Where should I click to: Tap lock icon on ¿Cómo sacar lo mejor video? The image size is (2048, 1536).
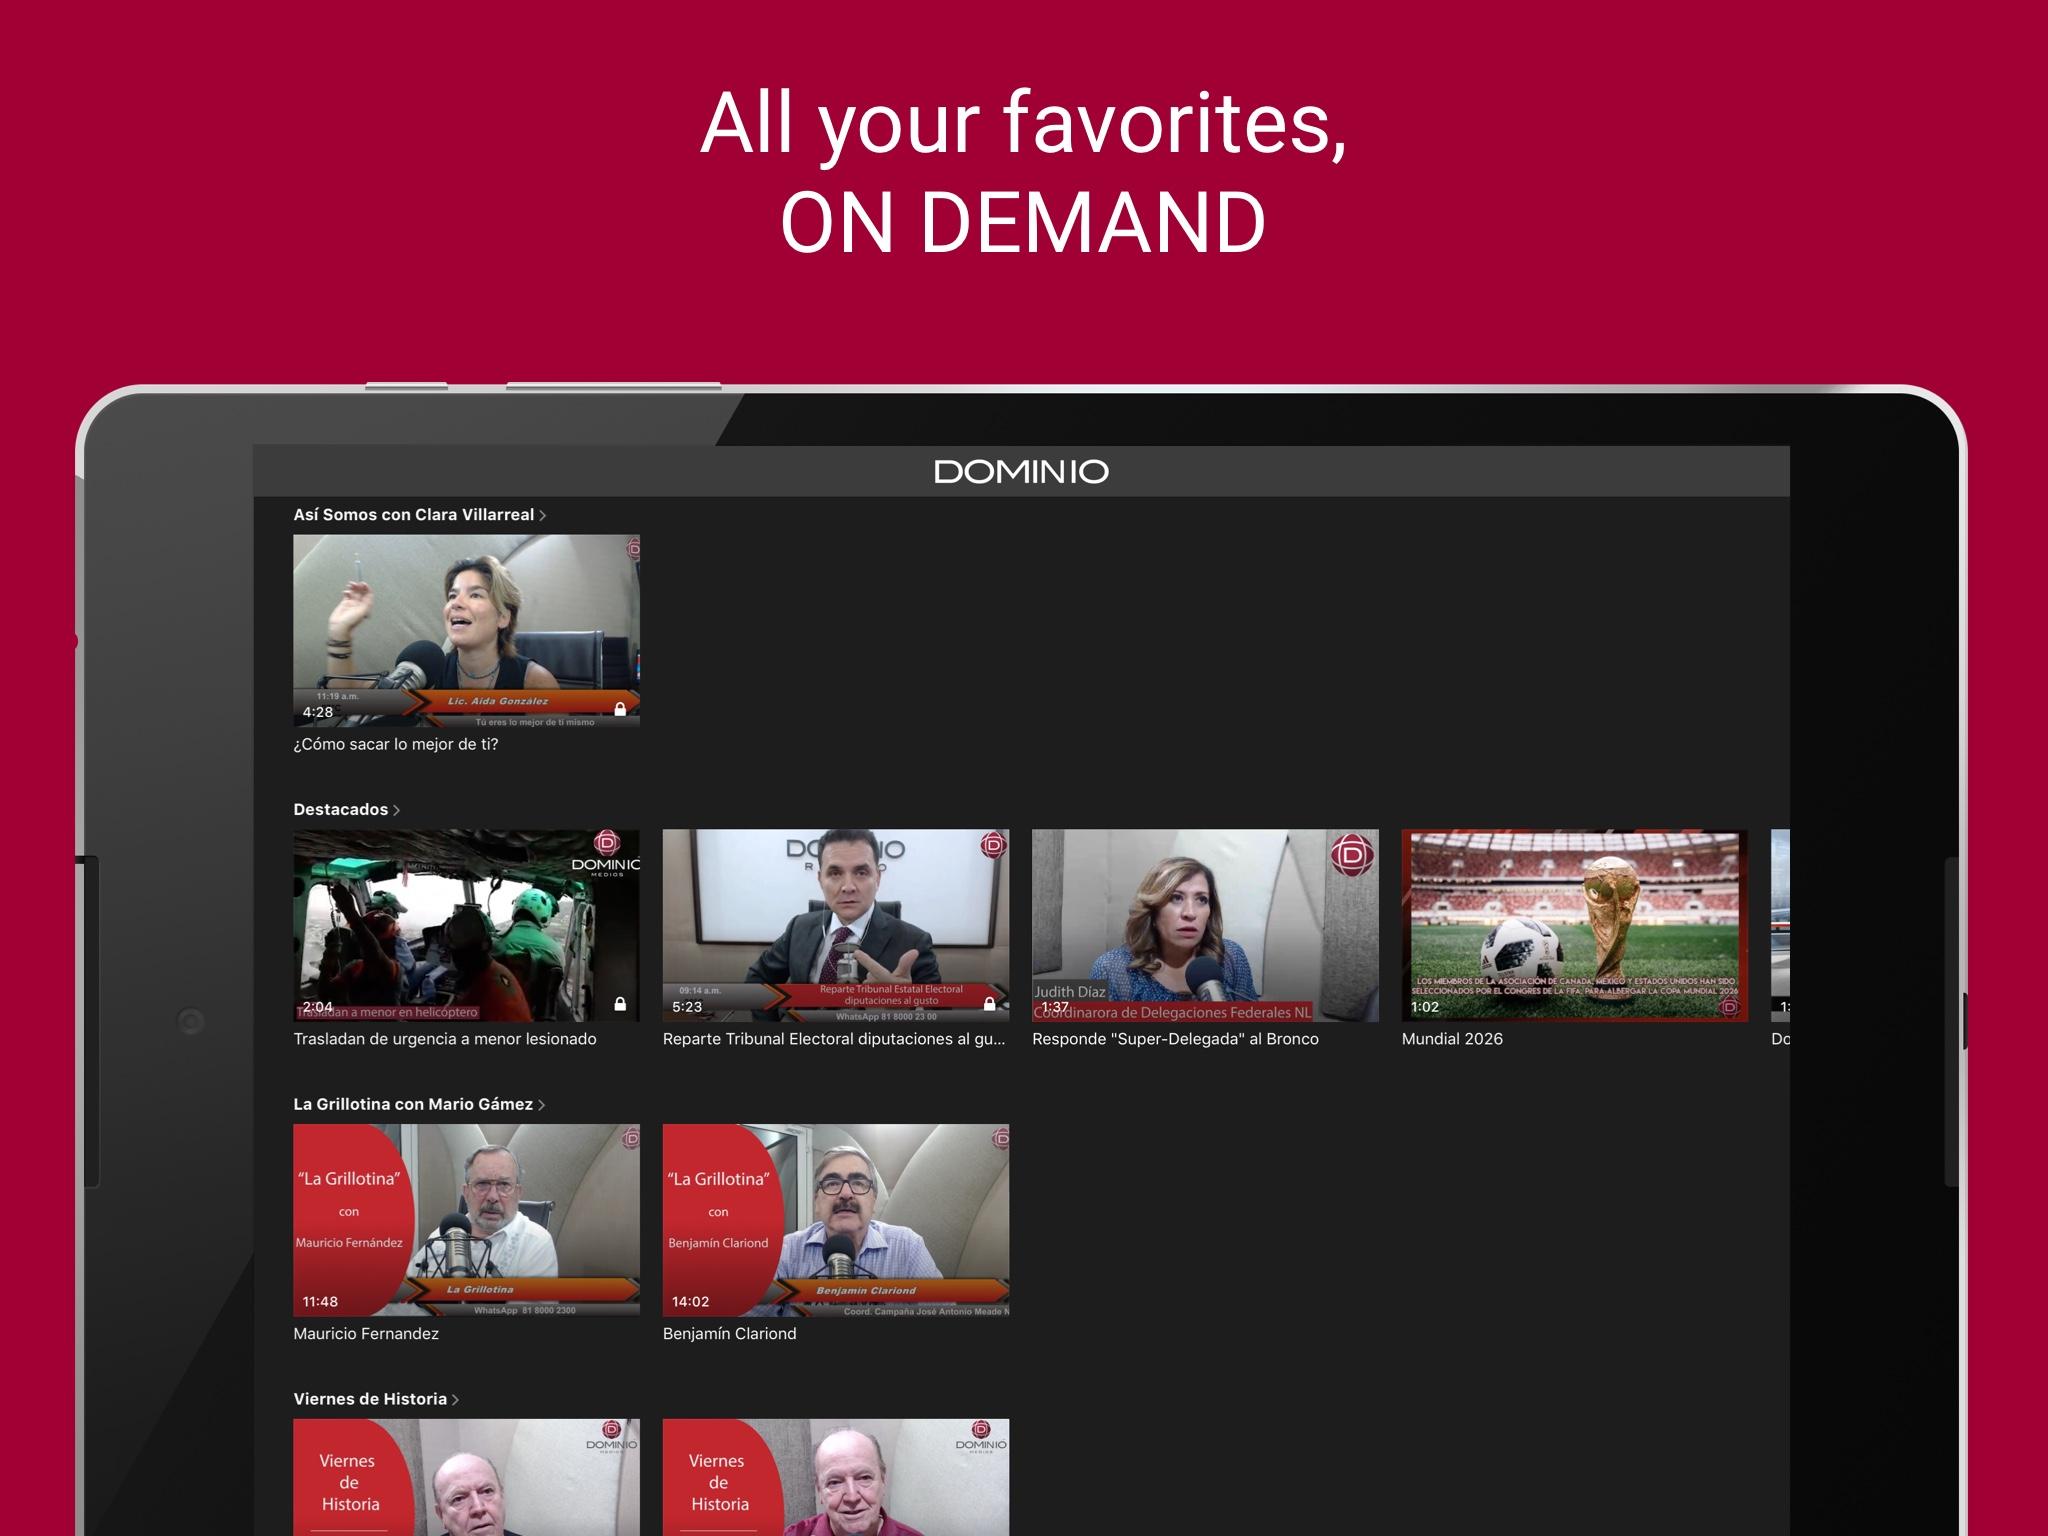[620, 709]
